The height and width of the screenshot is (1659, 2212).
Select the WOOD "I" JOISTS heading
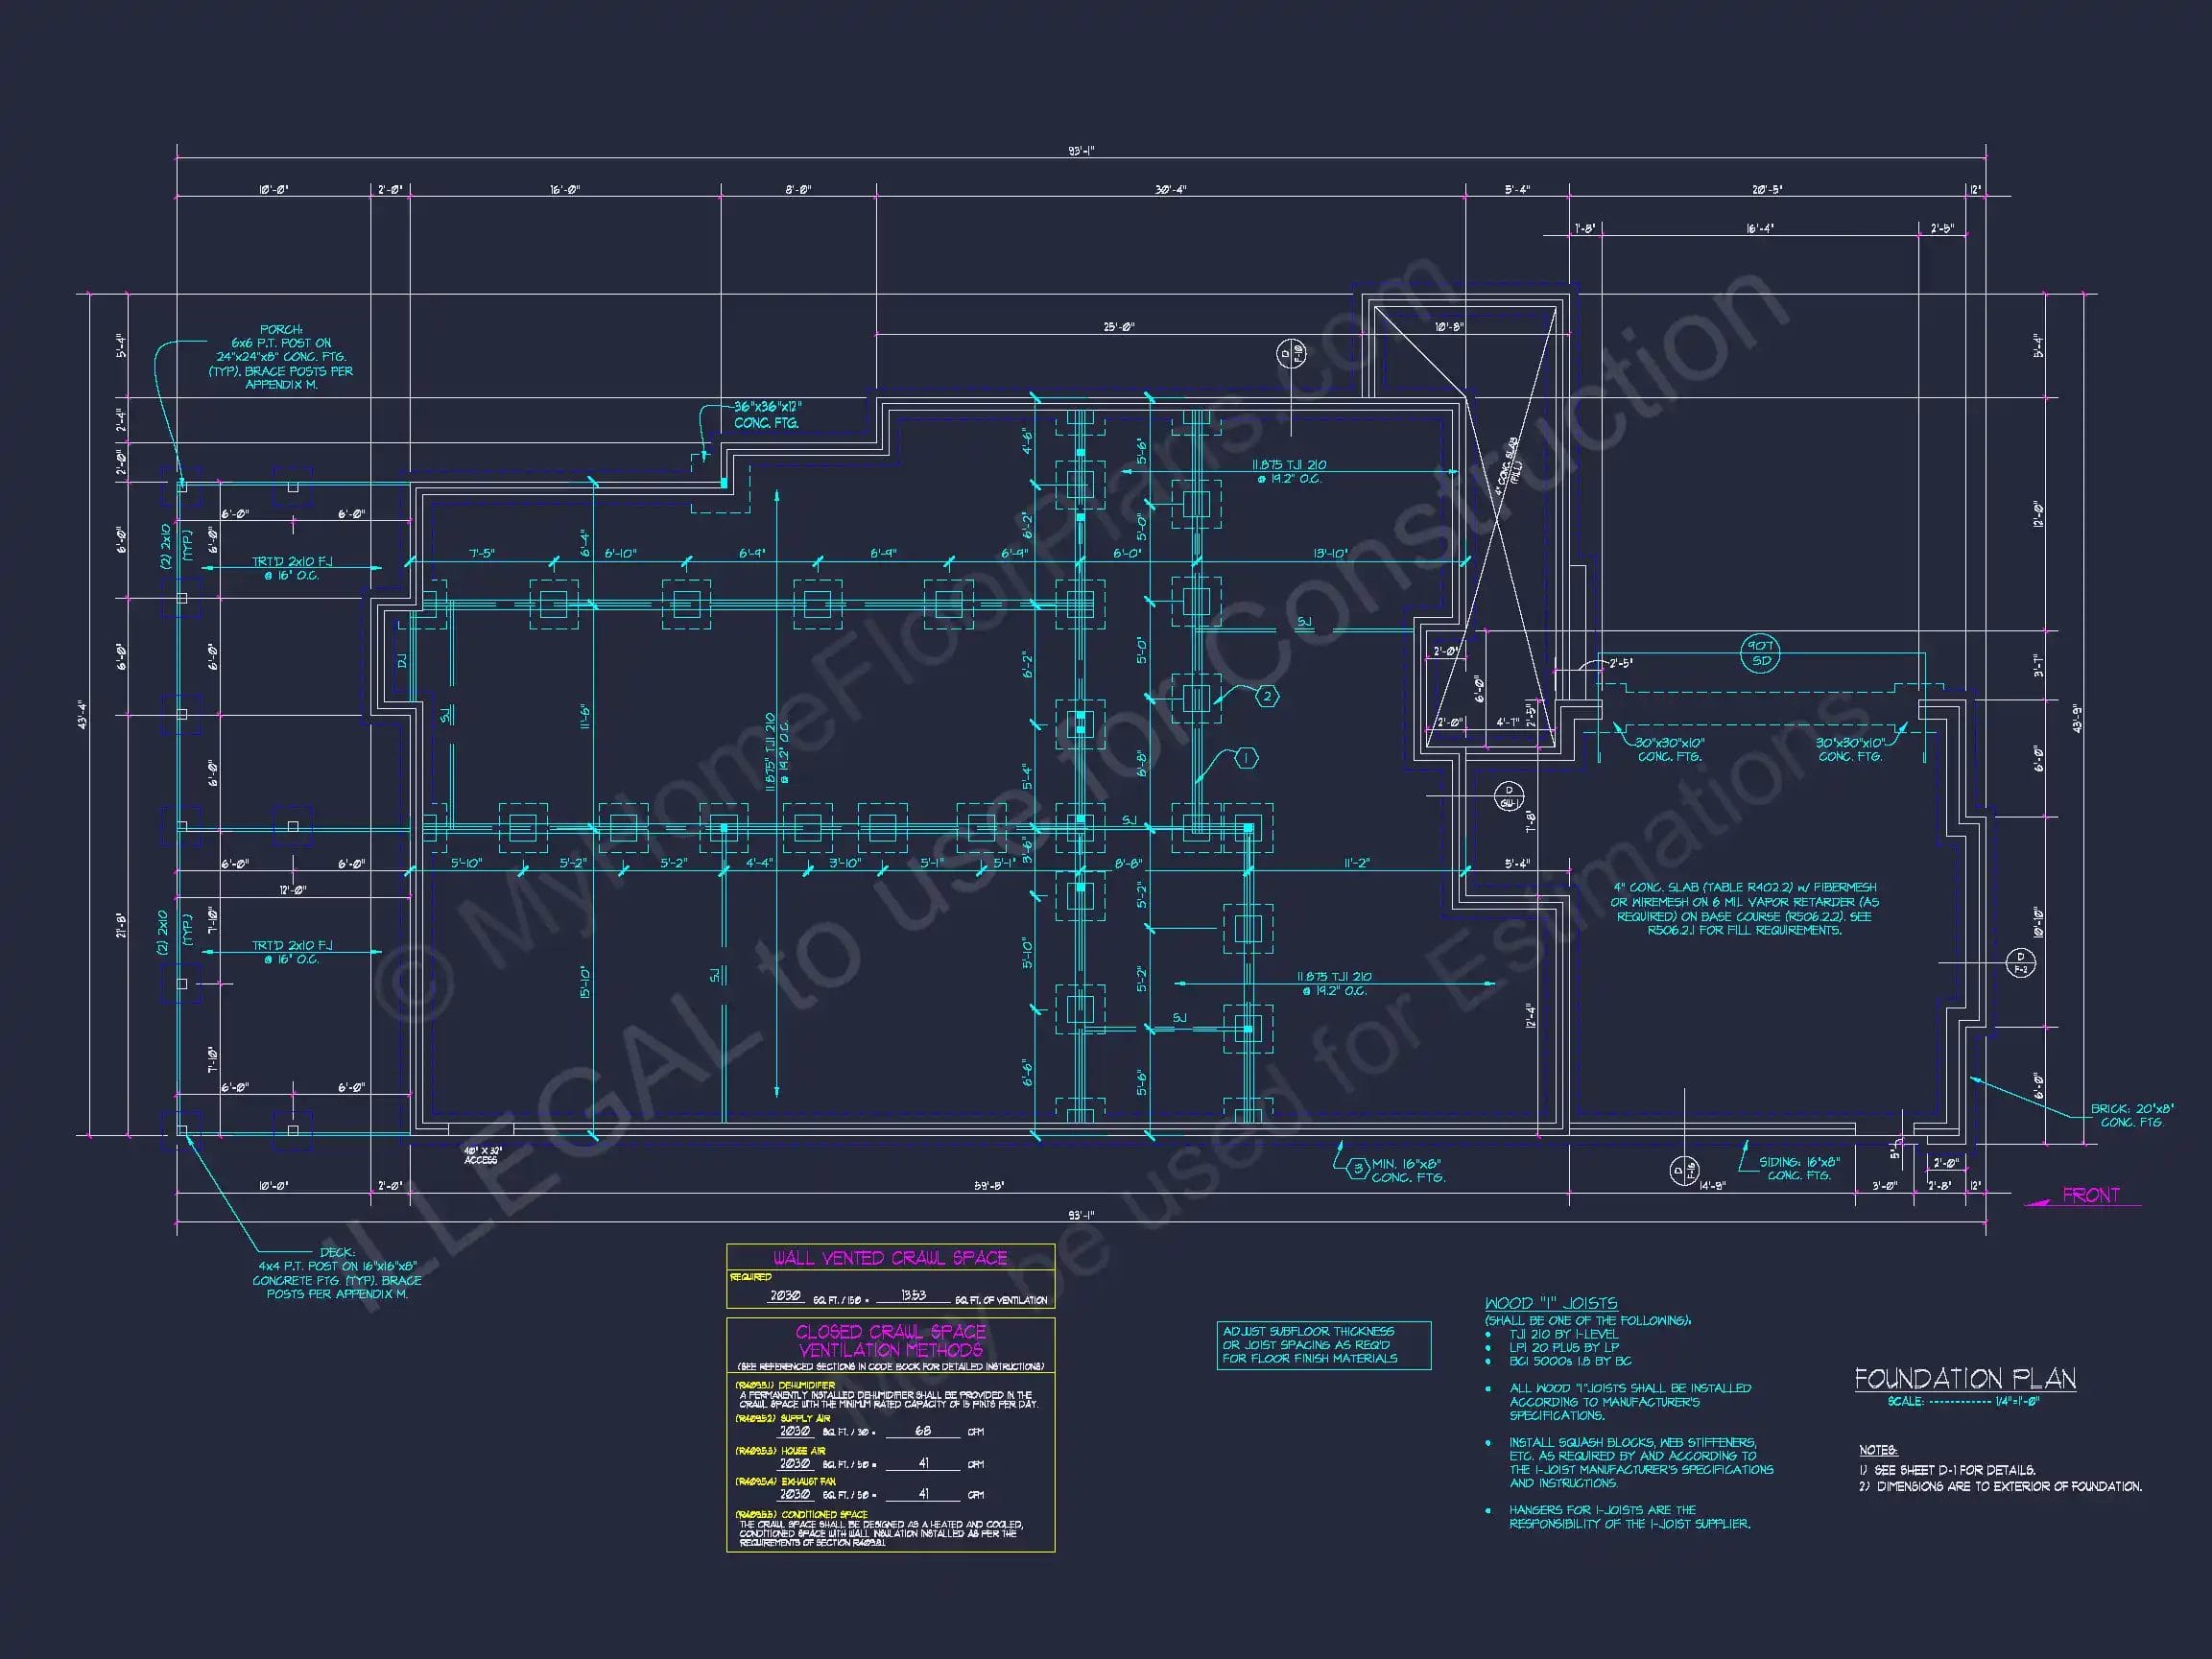(x=1551, y=1303)
